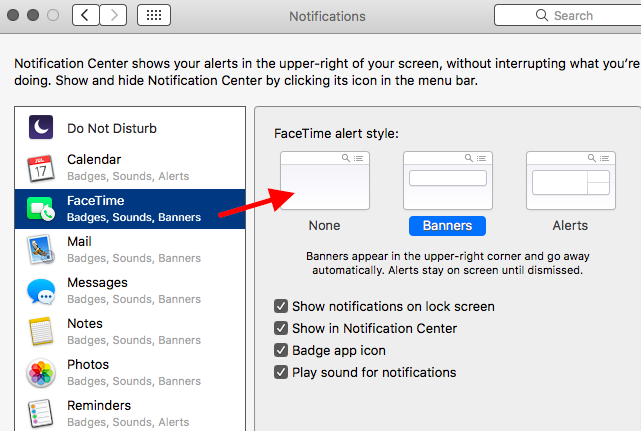Select Do Not Disturb in list

point(130,128)
